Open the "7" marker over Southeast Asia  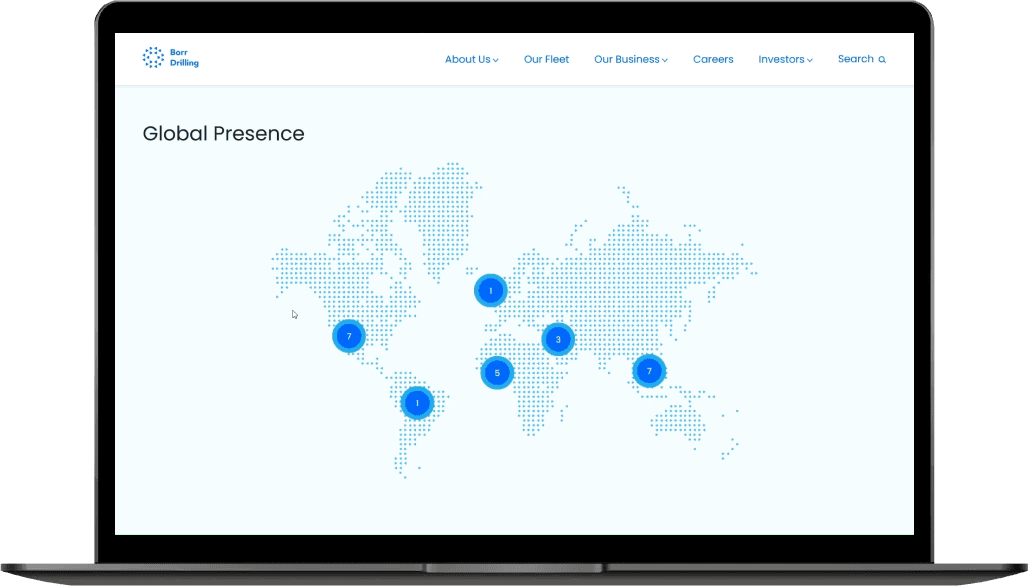click(x=649, y=371)
